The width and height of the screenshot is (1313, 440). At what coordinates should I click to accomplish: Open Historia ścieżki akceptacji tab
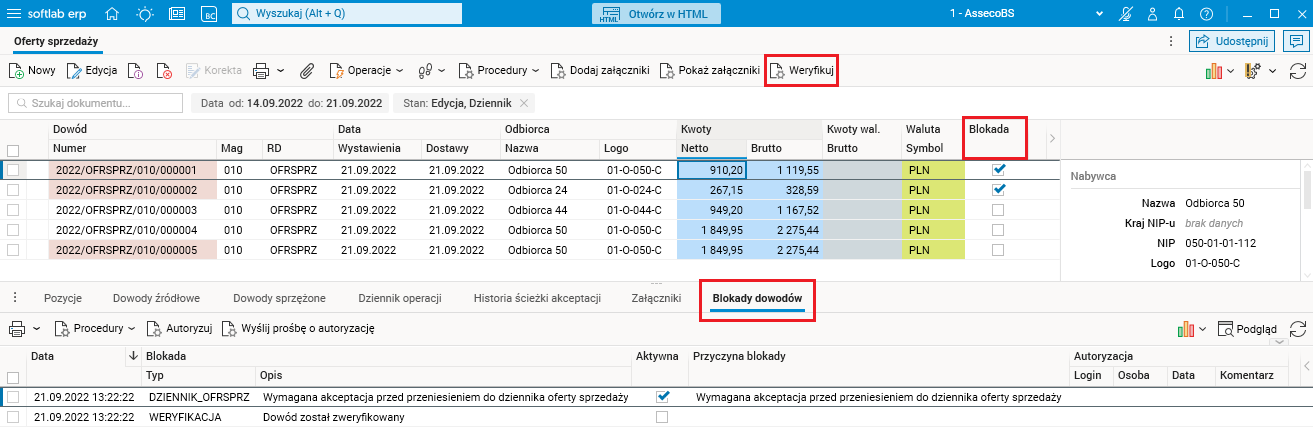coord(537,298)
